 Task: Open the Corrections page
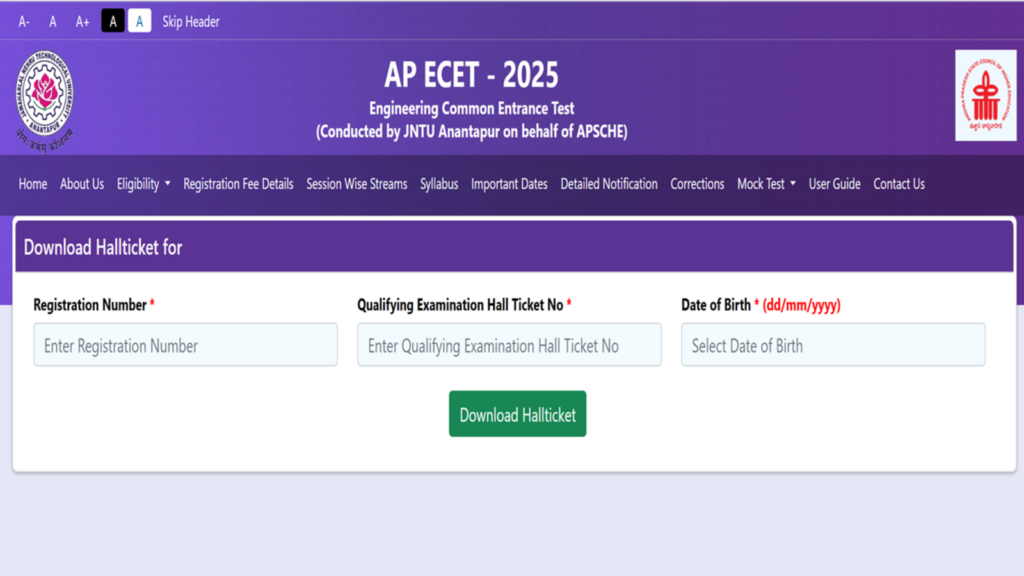tap(697, 184)
